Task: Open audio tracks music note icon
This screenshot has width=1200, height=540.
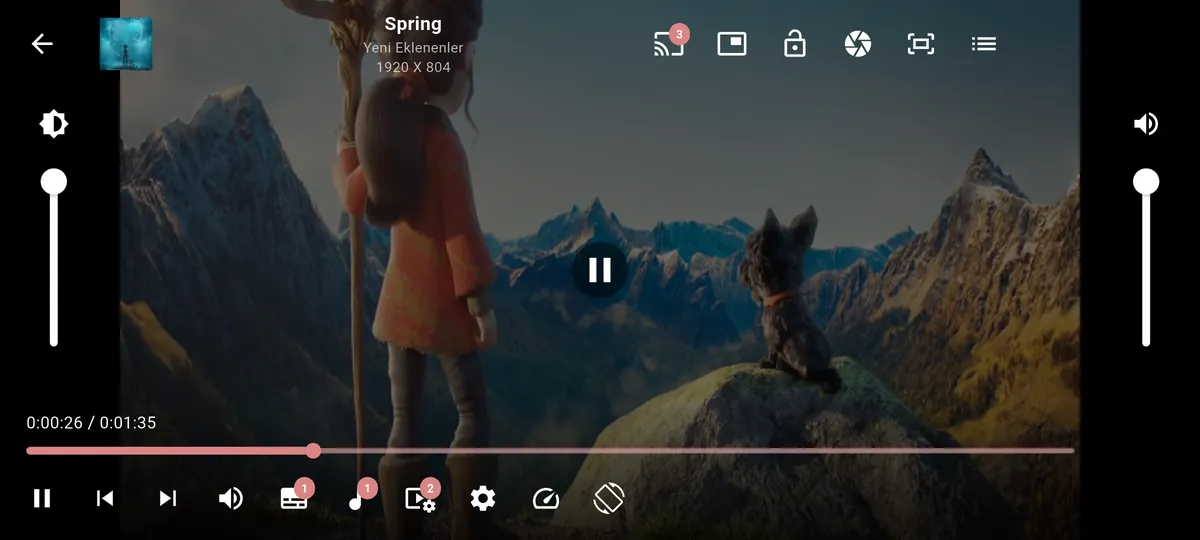Action: tap(358, 497)
